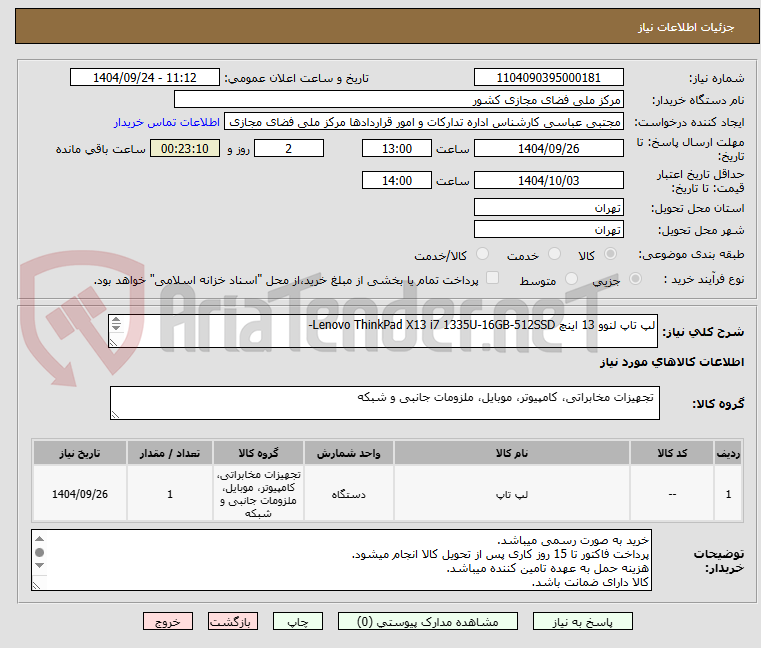761x648 pixels.
Task: Click the نام دستگاه خریدار field
Action: pyautogui.click(x=398, y=100)
